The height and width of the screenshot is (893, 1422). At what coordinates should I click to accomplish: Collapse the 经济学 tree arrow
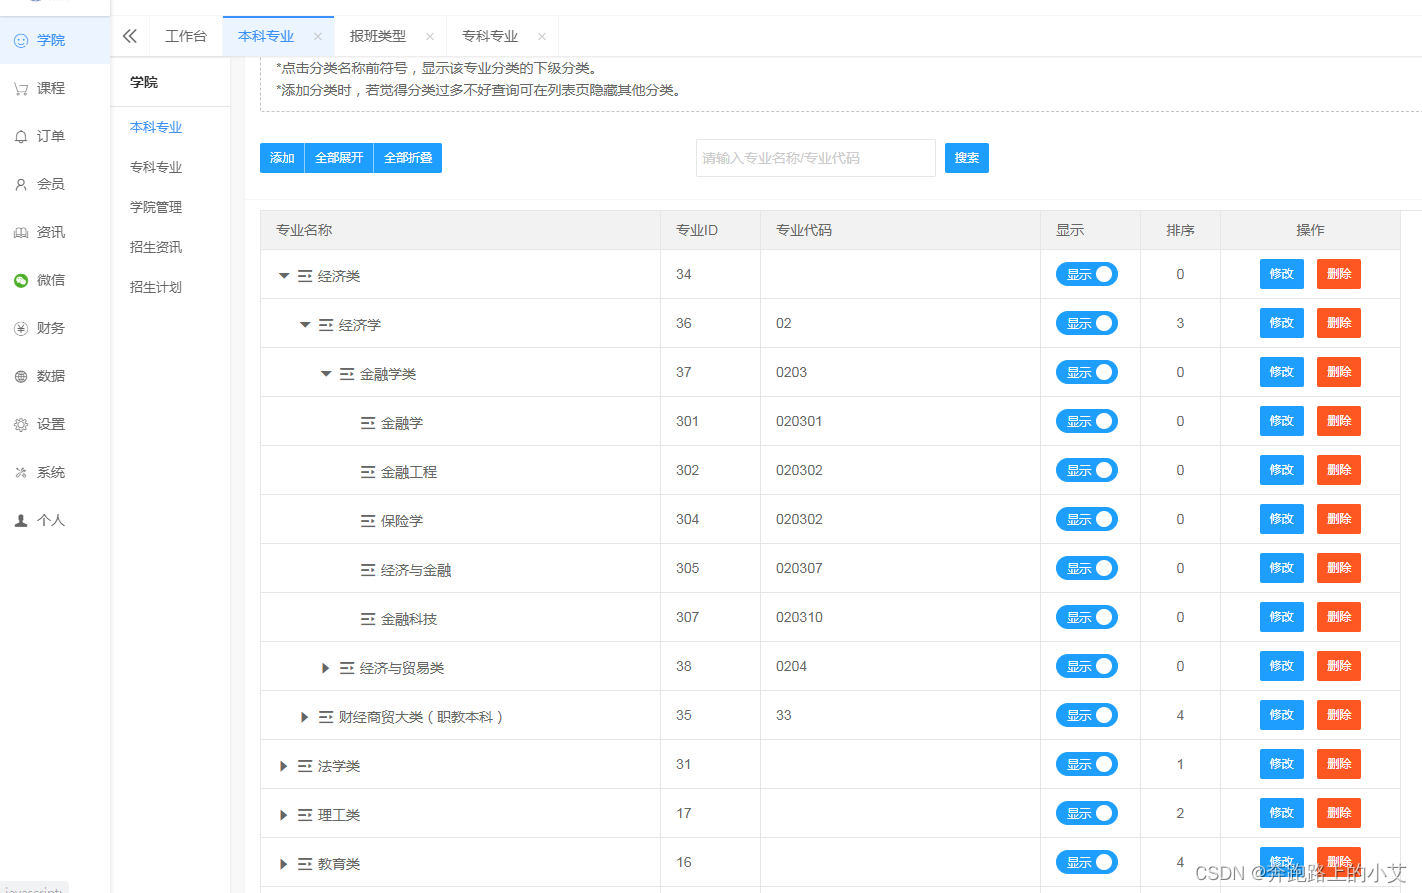[x=305, y=325]
